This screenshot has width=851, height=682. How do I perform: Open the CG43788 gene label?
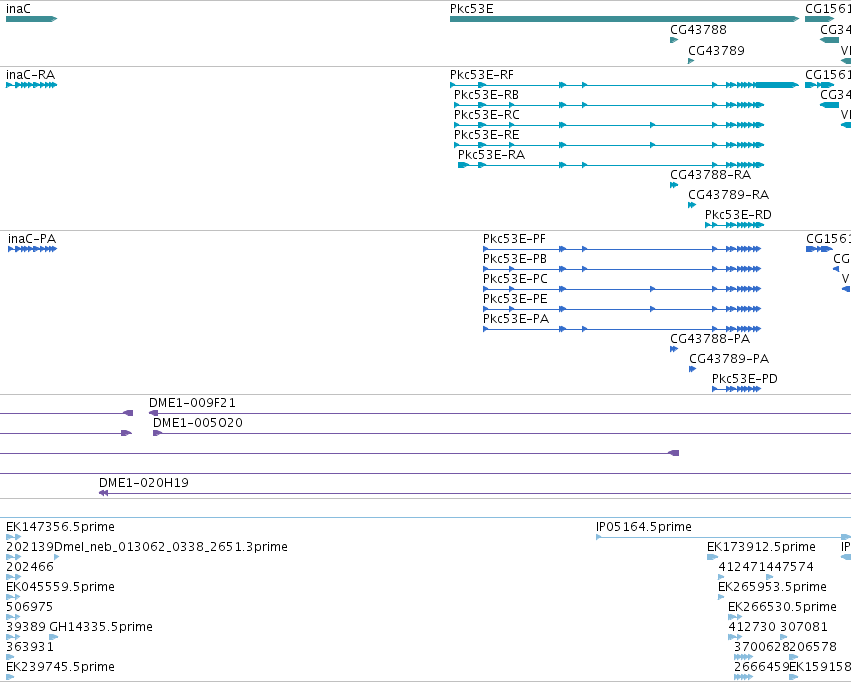(698, 29)
